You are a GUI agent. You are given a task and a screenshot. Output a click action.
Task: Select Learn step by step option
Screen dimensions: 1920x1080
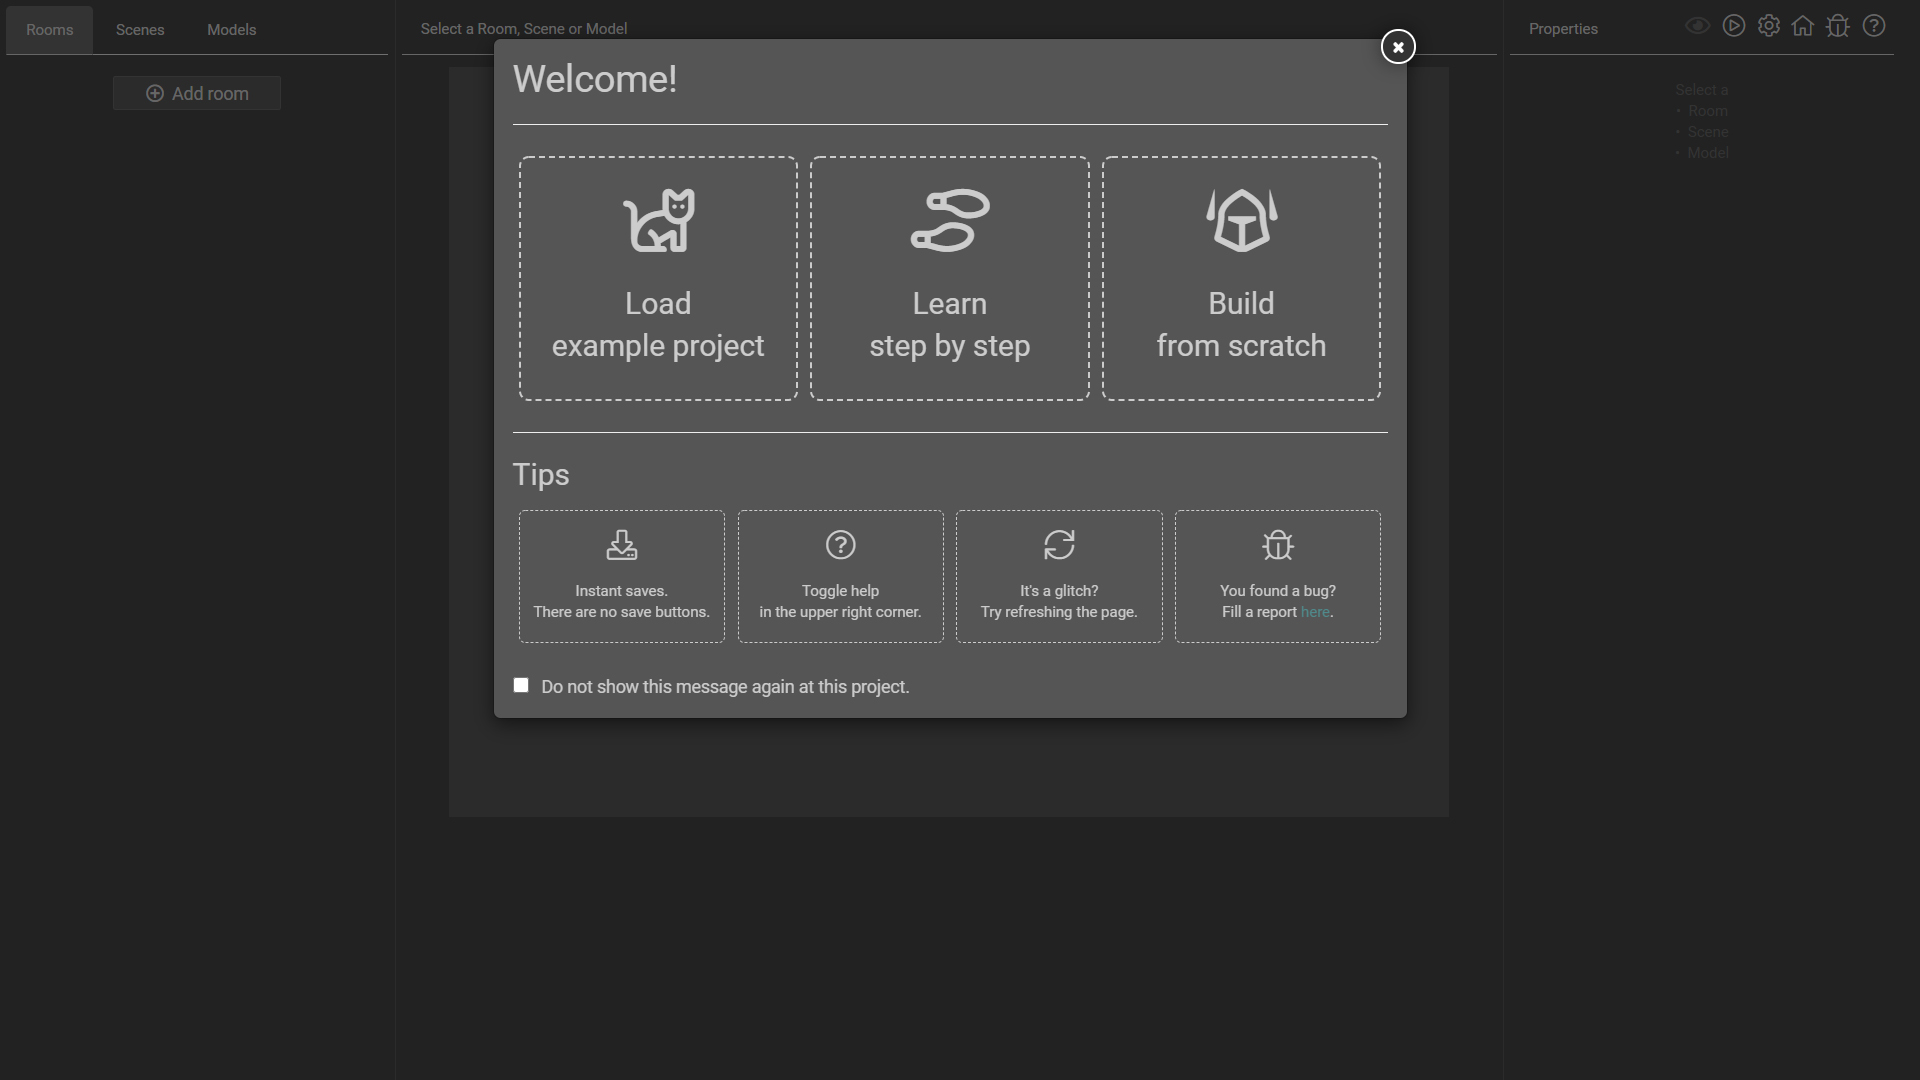click(x=949, y=278)
